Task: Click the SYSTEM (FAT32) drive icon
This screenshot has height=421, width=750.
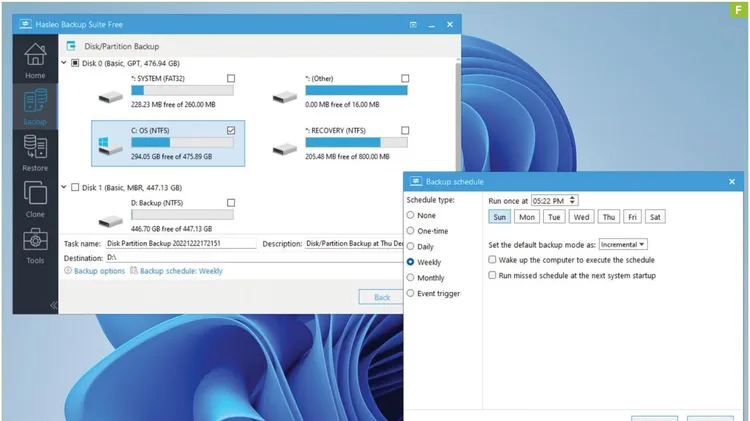Action: (x=110, y=98)
